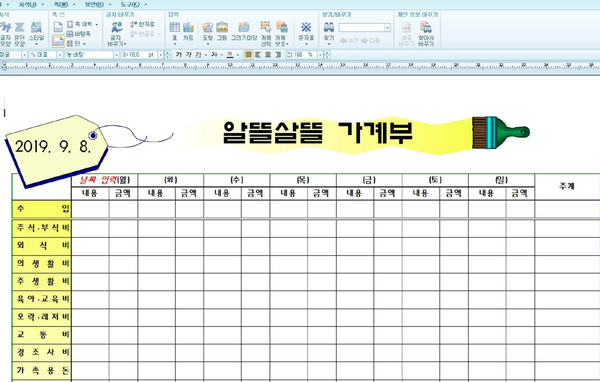Viewport: 600px width, 382px height.
Task: Set page orientation to landscape
Action: pos(58,41)
